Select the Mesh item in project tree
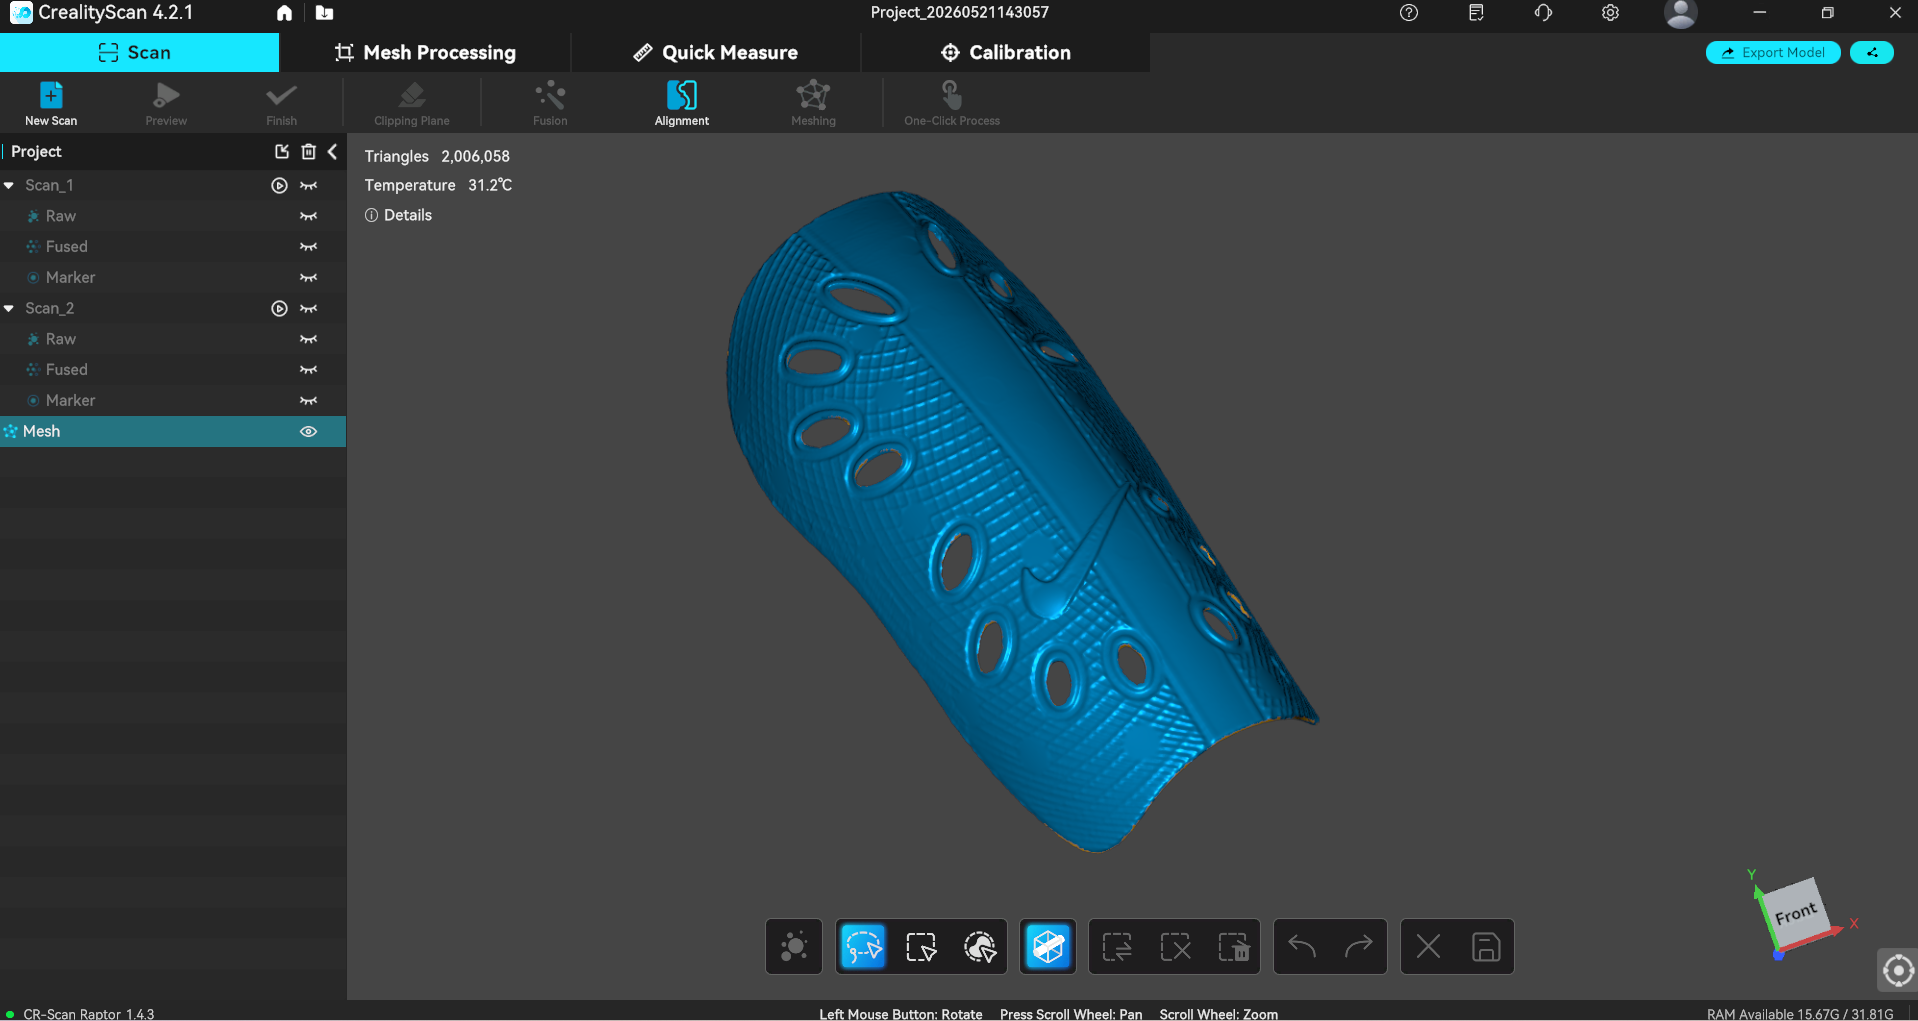 coord(173,432)
